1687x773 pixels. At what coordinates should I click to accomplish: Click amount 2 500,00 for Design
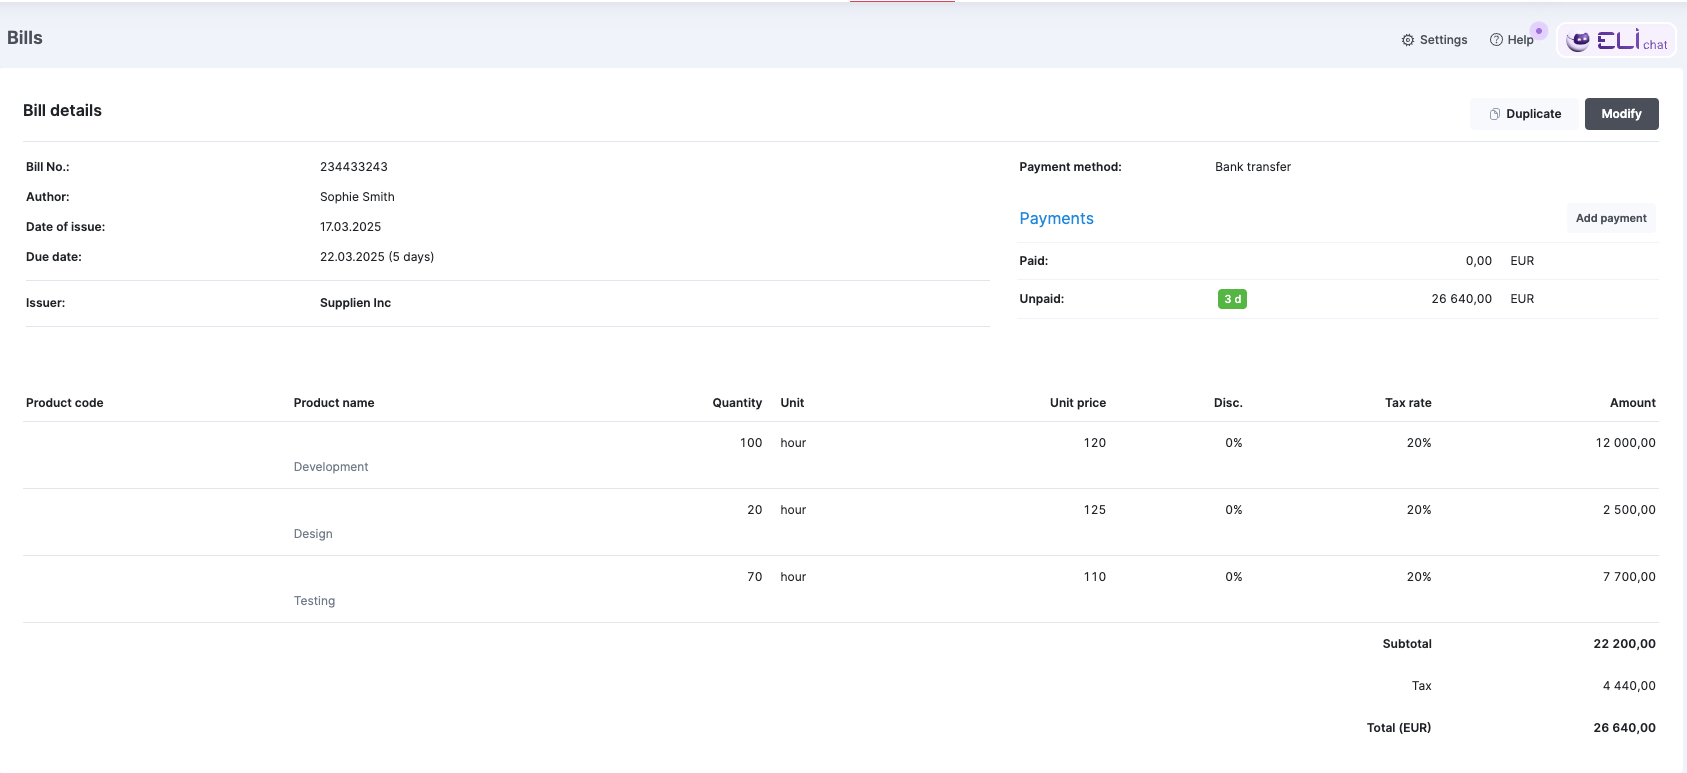[x=1629, y=510]
